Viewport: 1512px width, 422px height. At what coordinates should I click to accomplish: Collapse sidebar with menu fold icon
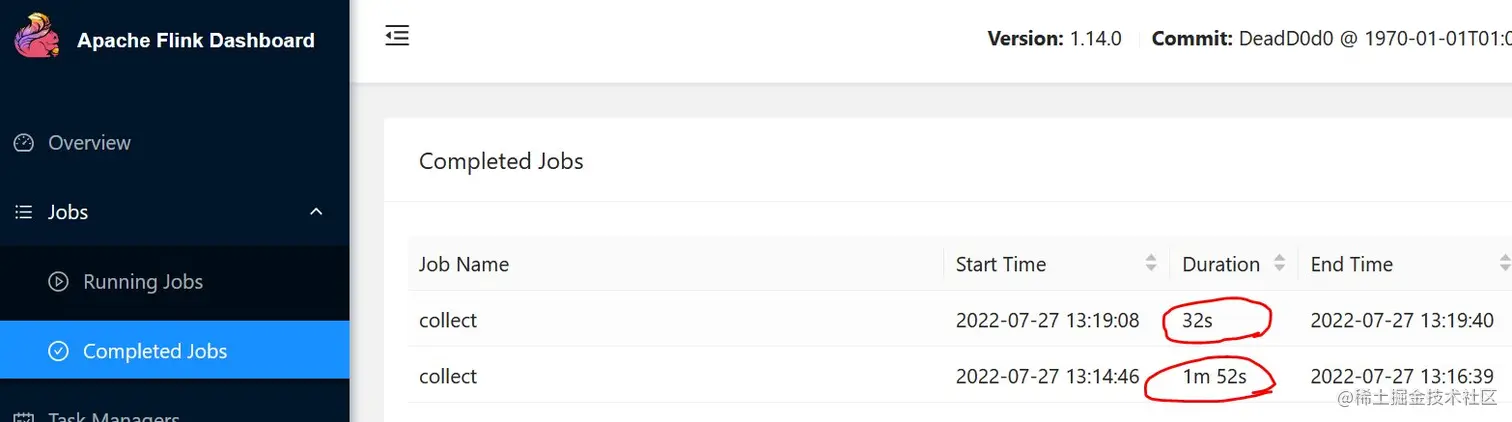(x=397, y=36)
